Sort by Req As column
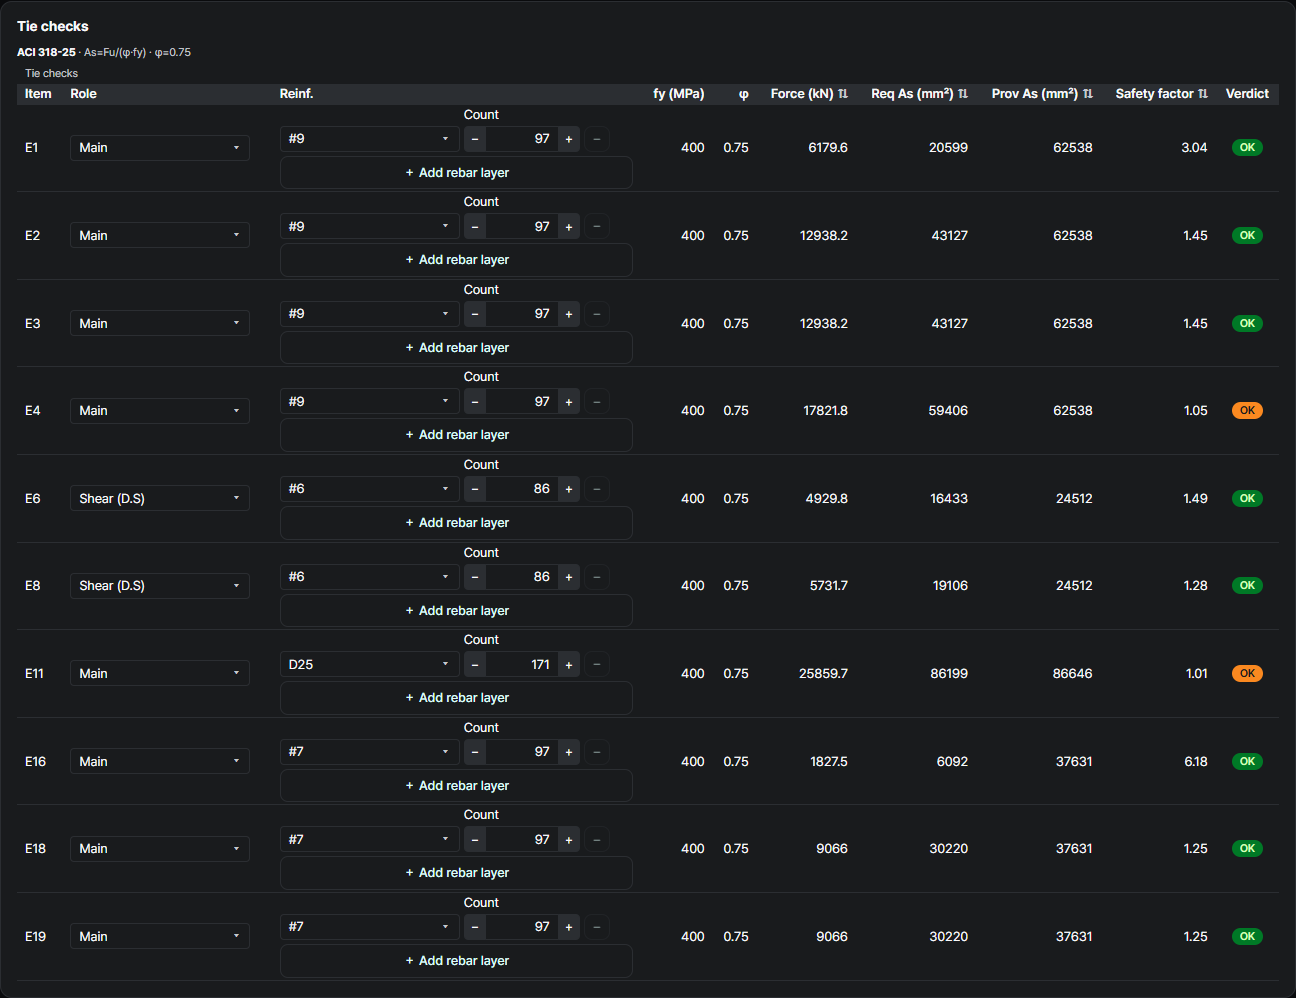Screen dimensions: 1296x998 point(919,94)
